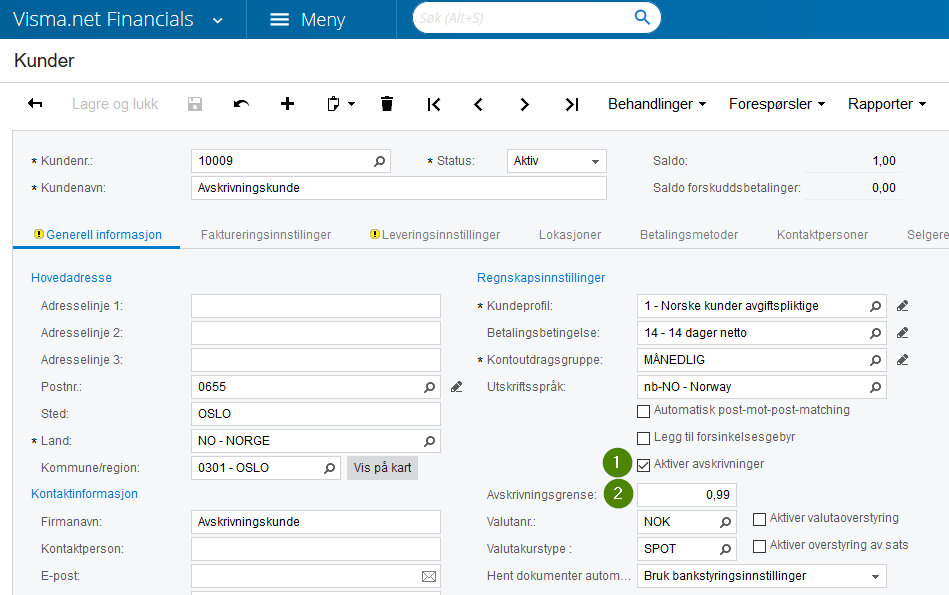The height and width of the screenshot is (595, 949).
Task: Click the Firmanavn input field
Action: point(316,522)
